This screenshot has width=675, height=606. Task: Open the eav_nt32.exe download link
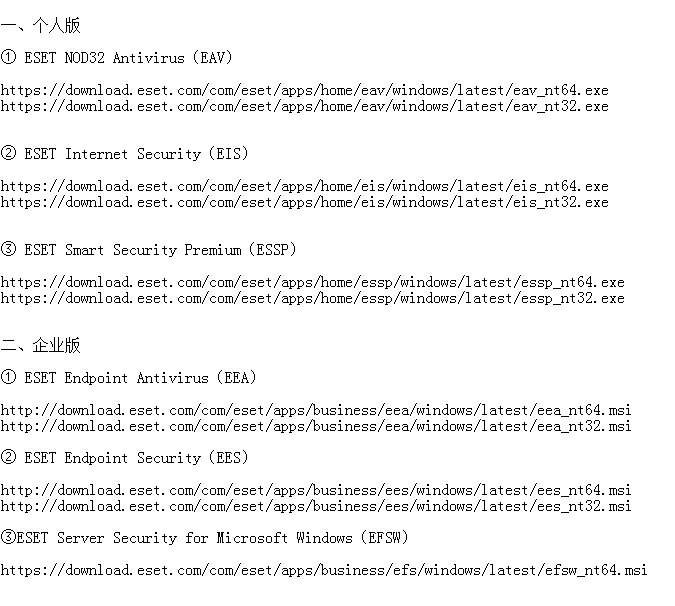304,106
